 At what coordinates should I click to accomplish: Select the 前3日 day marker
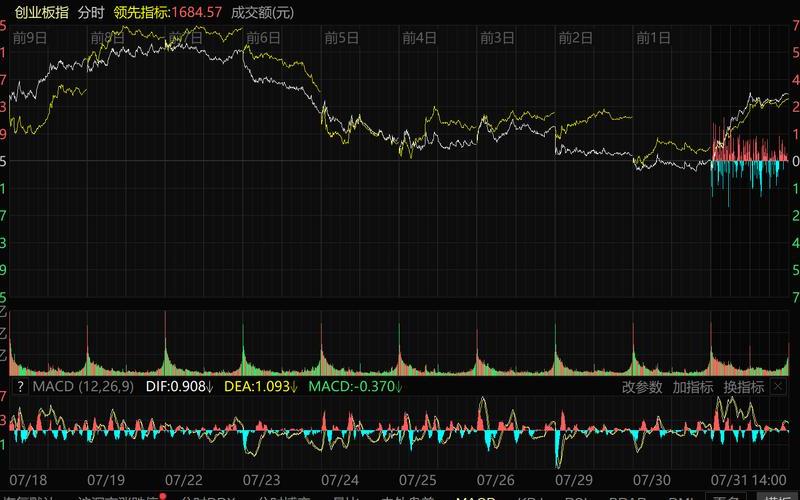pos(497,38)
